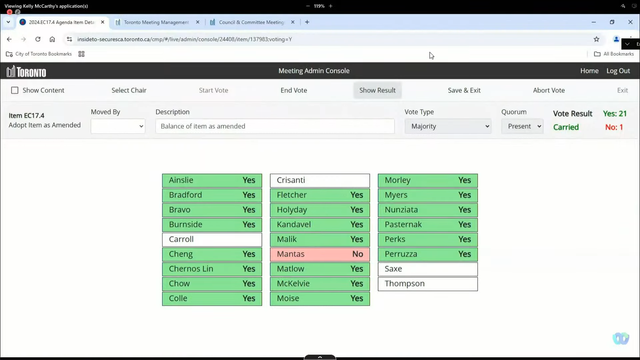Viewport: 640px width, 360px height.
Task: Click Start Vote
Action: click(x=213, y=90)
